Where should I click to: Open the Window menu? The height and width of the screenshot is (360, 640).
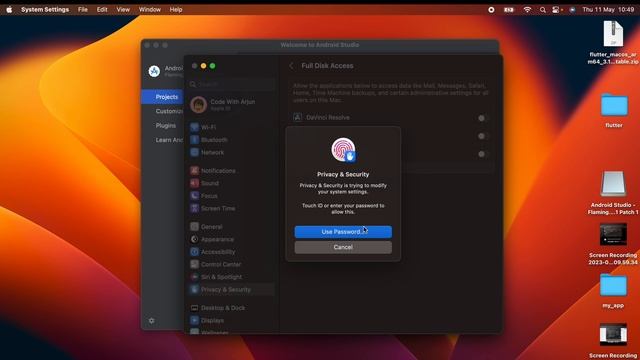[x=149, y=9]
